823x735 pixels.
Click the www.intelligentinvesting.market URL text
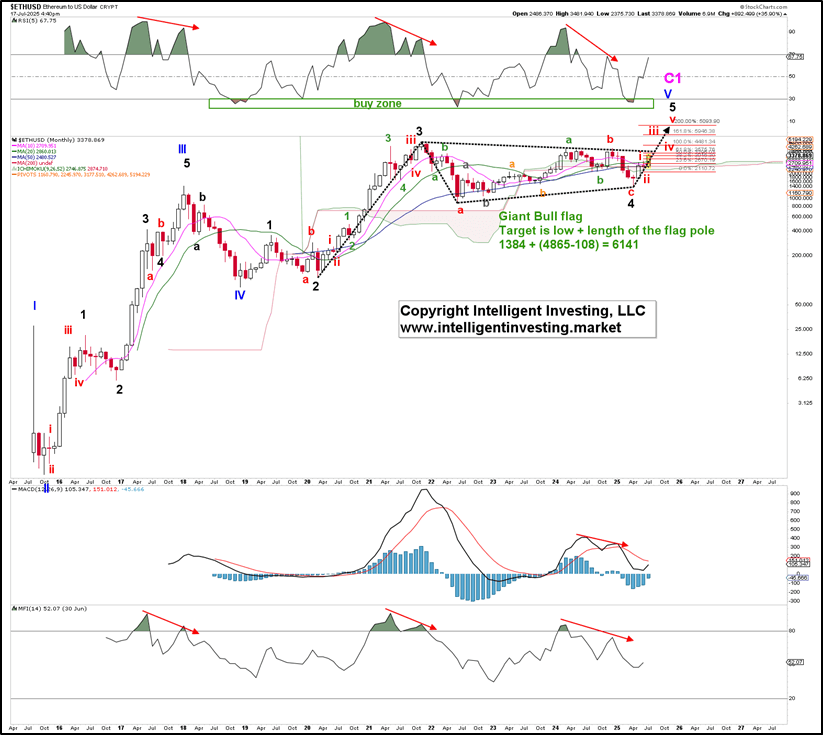(x=511, y=328)
